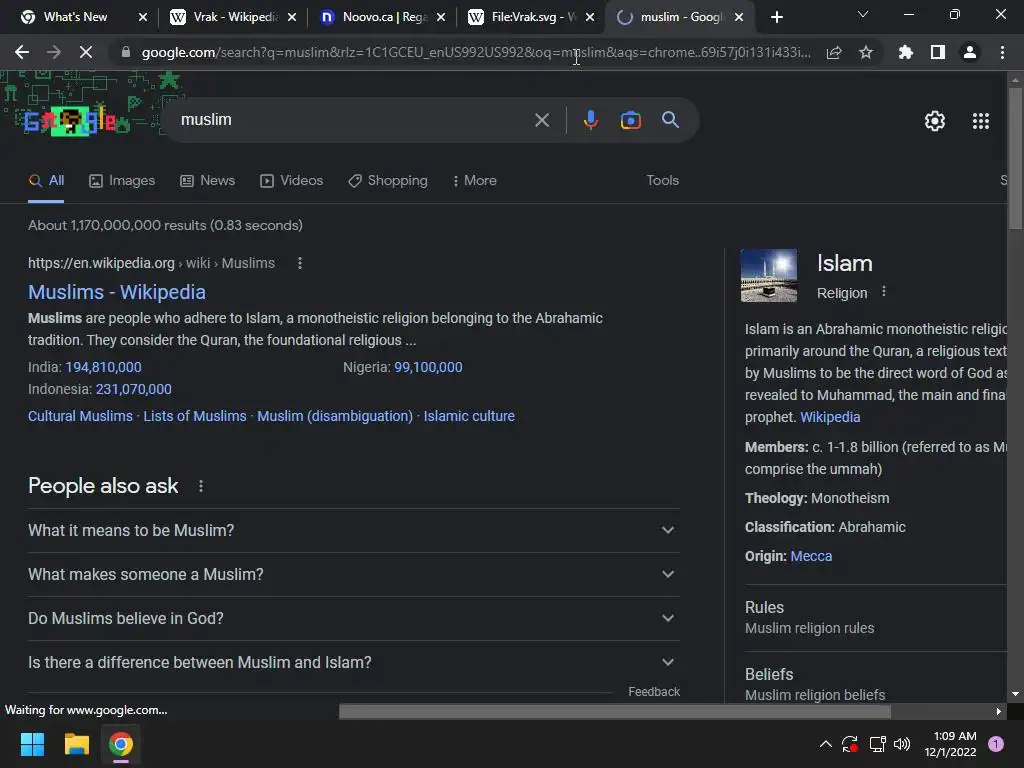Open the tab search chevron
Image resolution: width=1024 pixels, height=768 pixels.
pos(863,14)
